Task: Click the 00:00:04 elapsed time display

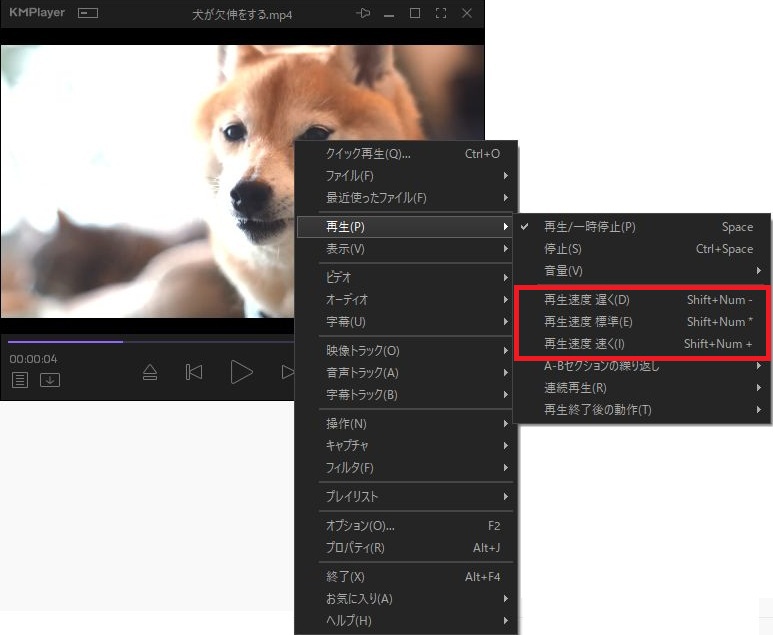Action: [x=34, y=359]
